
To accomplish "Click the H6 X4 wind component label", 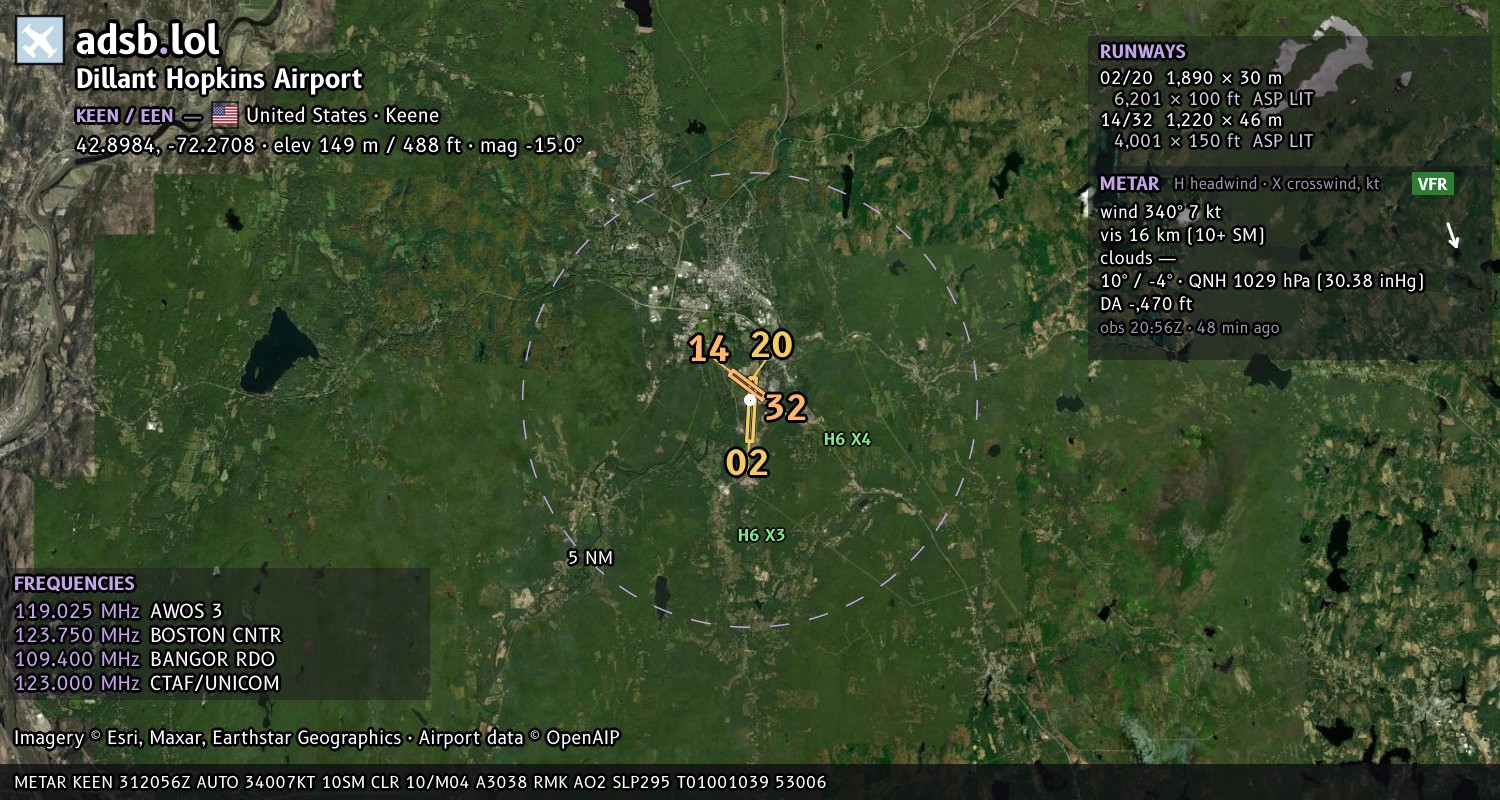I will 847,439.
